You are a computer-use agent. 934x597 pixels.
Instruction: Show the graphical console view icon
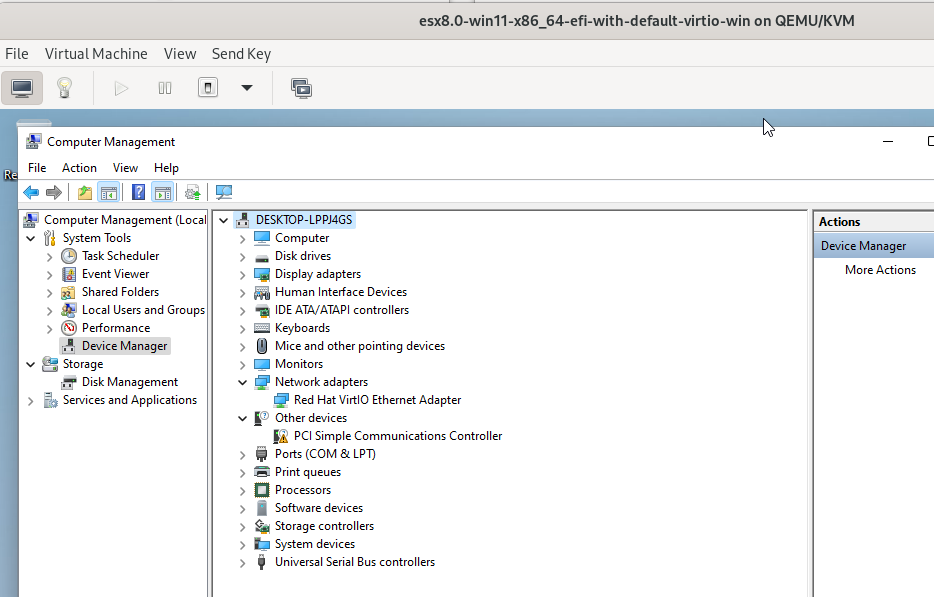[x=22, y=88]
